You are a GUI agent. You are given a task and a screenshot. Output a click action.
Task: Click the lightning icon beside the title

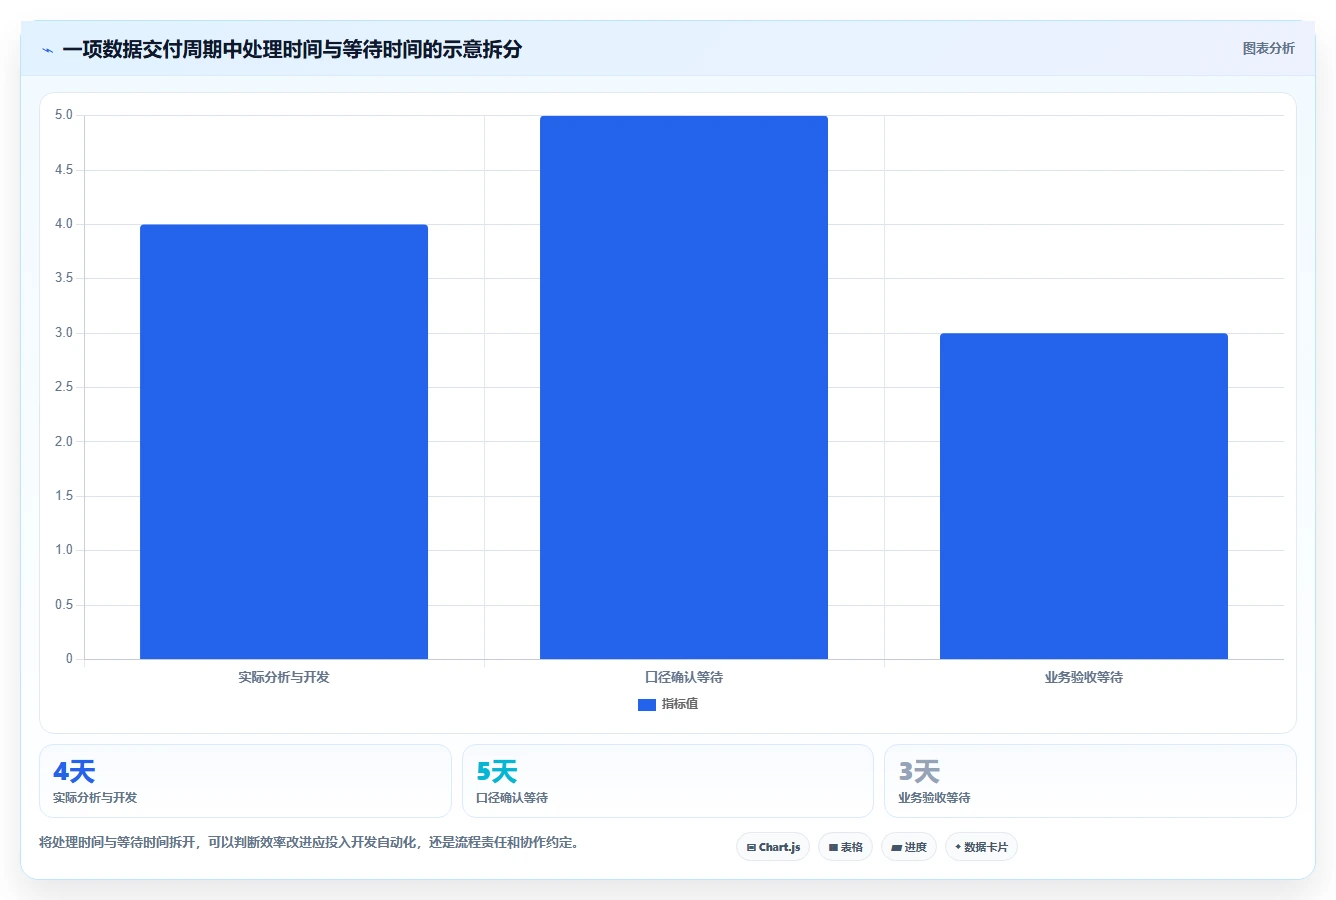(x=47, y=50)
